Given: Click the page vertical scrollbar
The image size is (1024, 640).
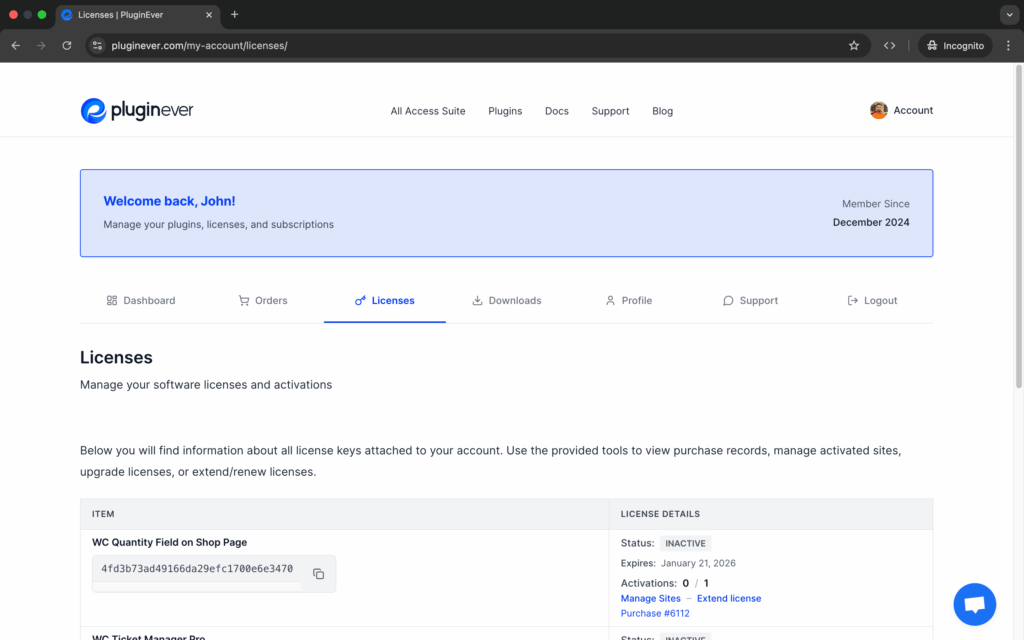Looking at the screenshot, I should 1019,229.
